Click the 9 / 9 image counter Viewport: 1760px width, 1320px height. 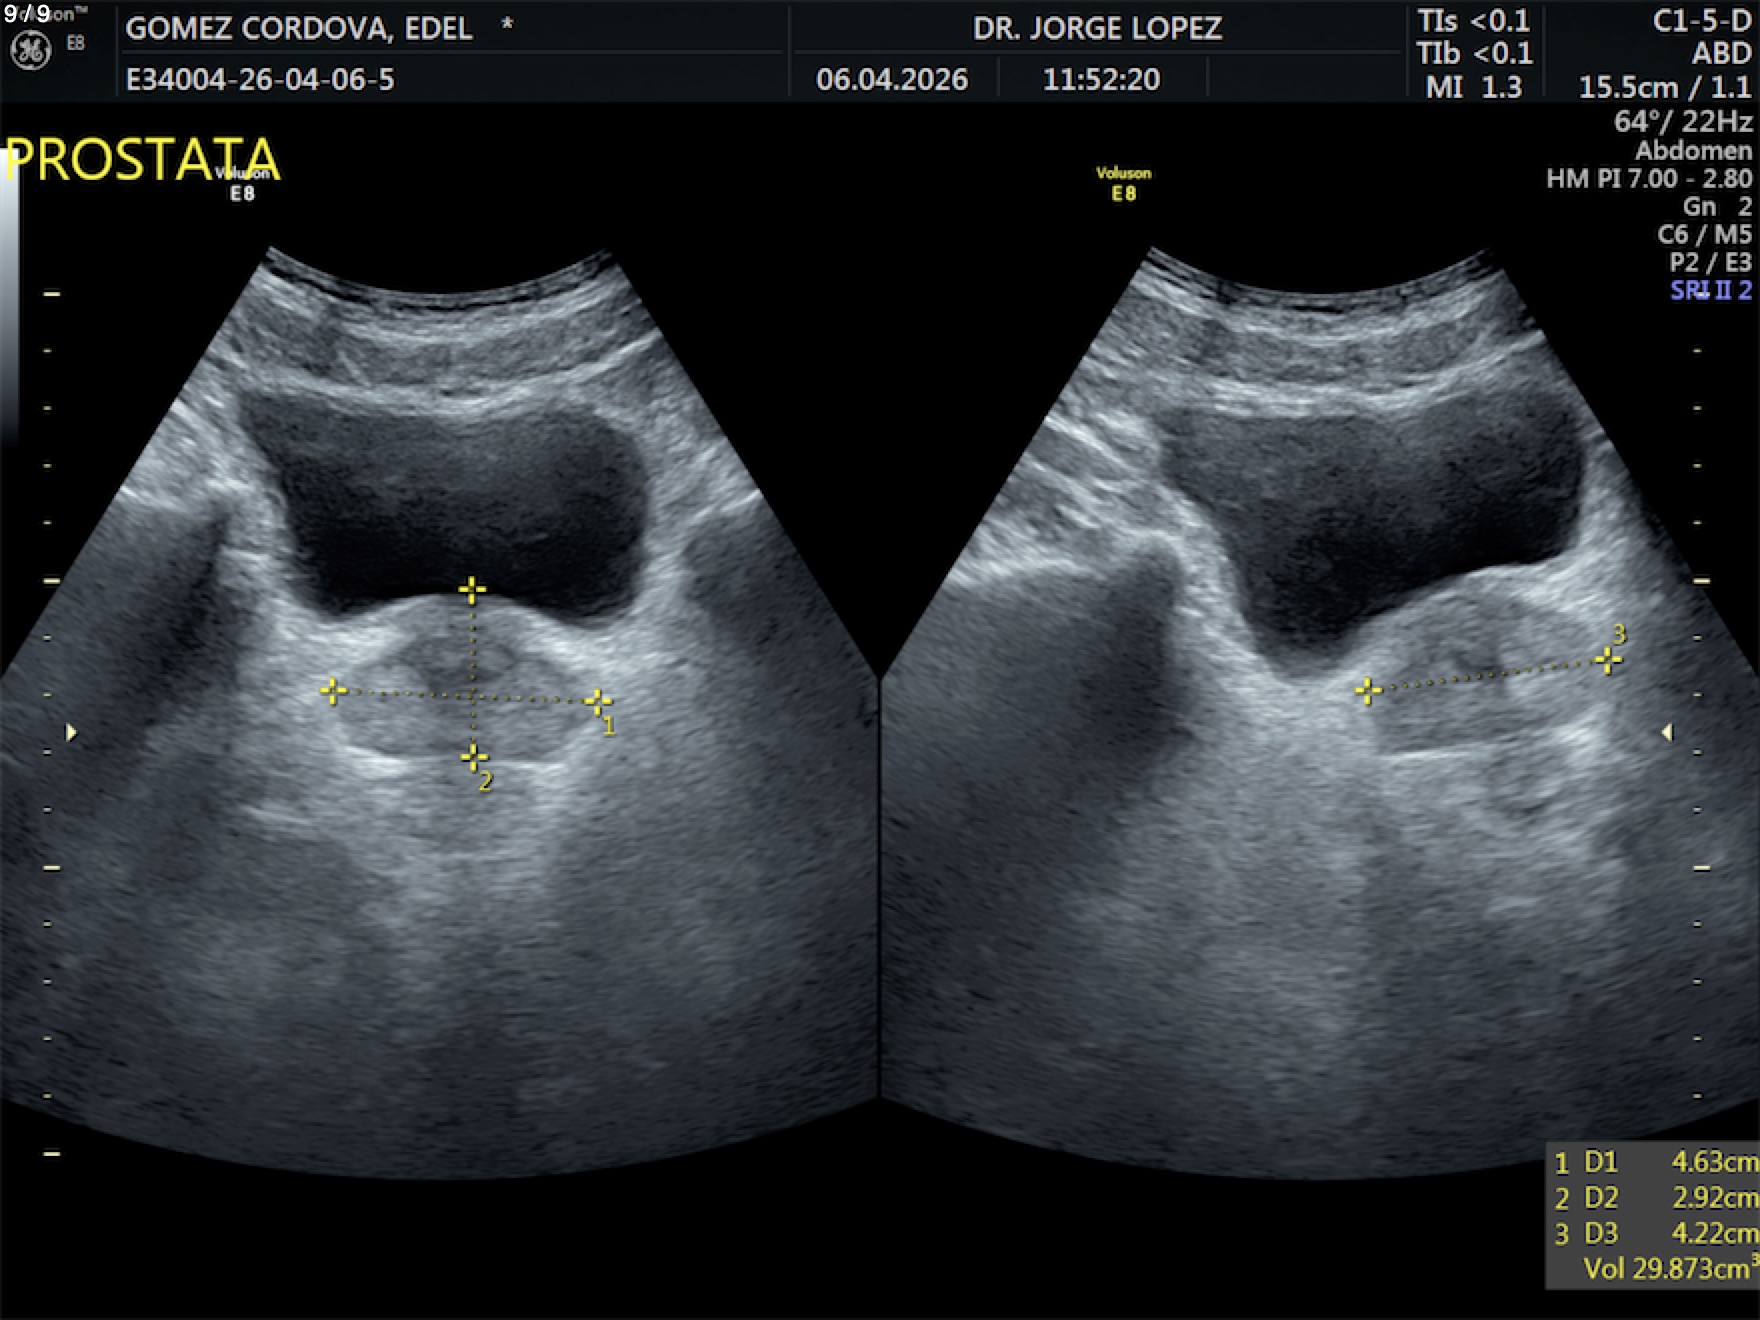tap(27, 13)
